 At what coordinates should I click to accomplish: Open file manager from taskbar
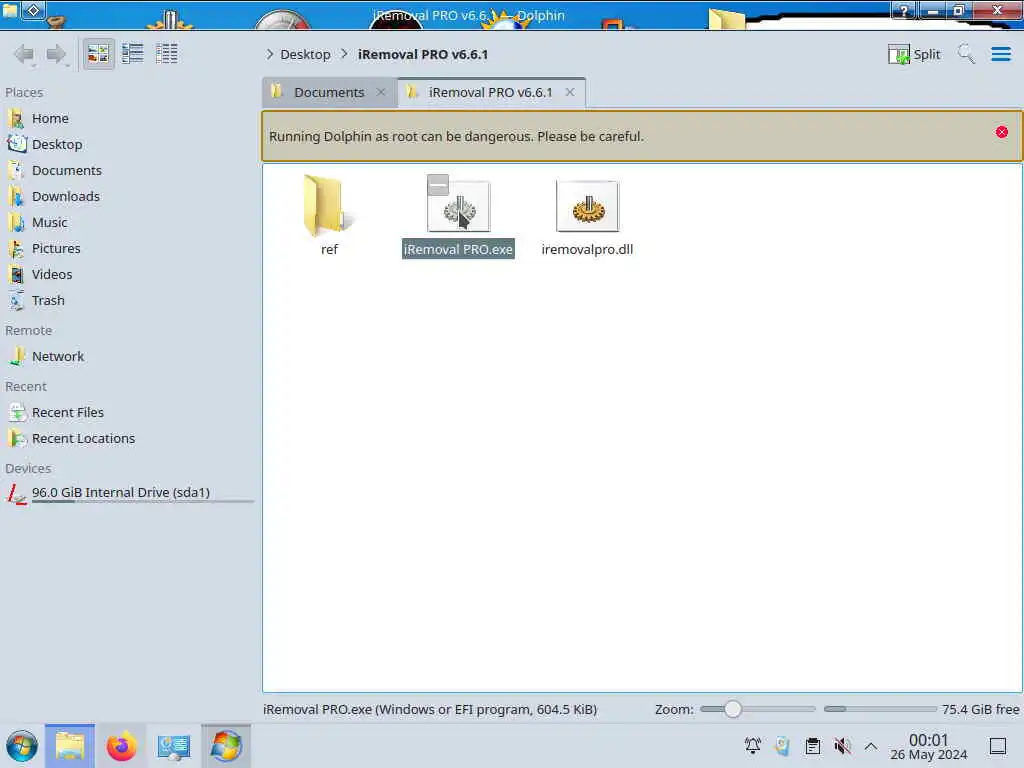70,746
